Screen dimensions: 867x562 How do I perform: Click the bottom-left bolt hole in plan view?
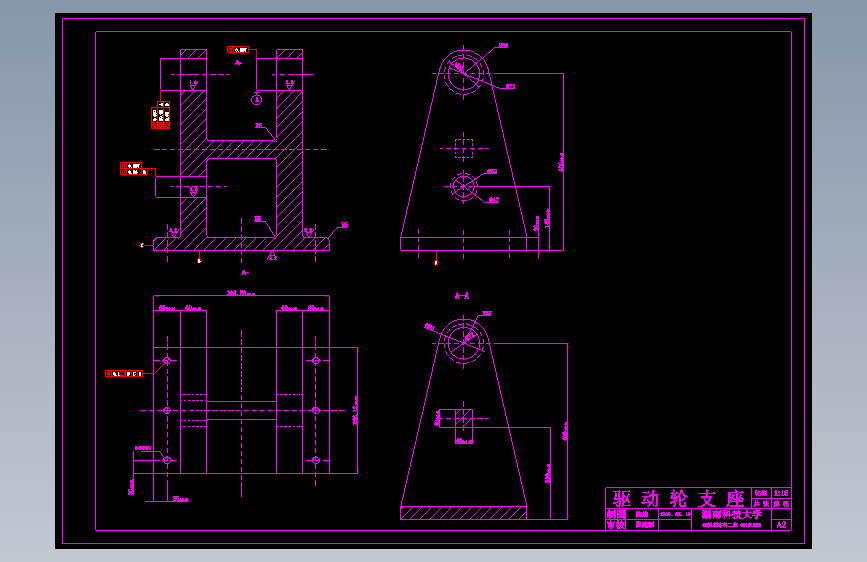(x=167, y=460)
